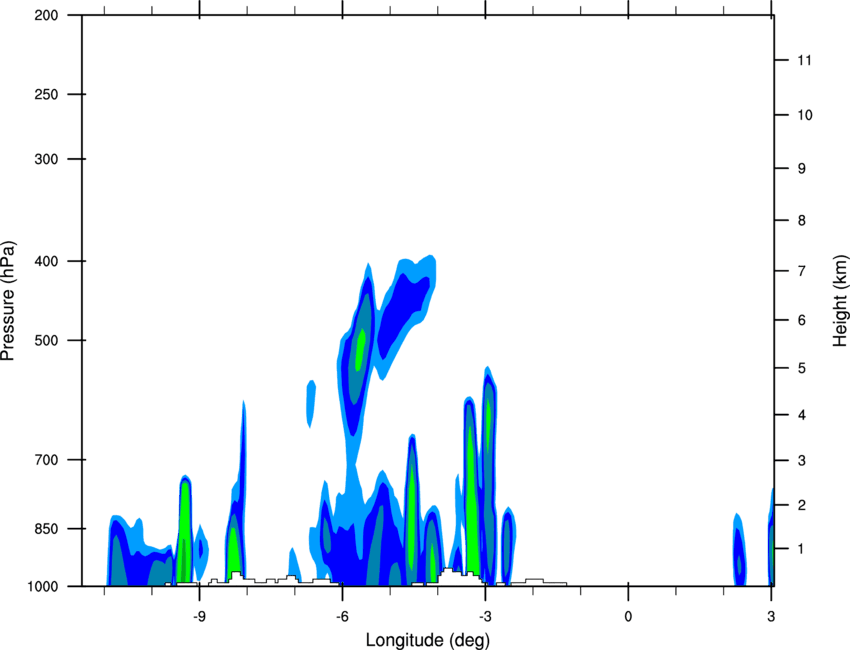Click the "Longitude (deg)" axis label

[x=428, y=640]
